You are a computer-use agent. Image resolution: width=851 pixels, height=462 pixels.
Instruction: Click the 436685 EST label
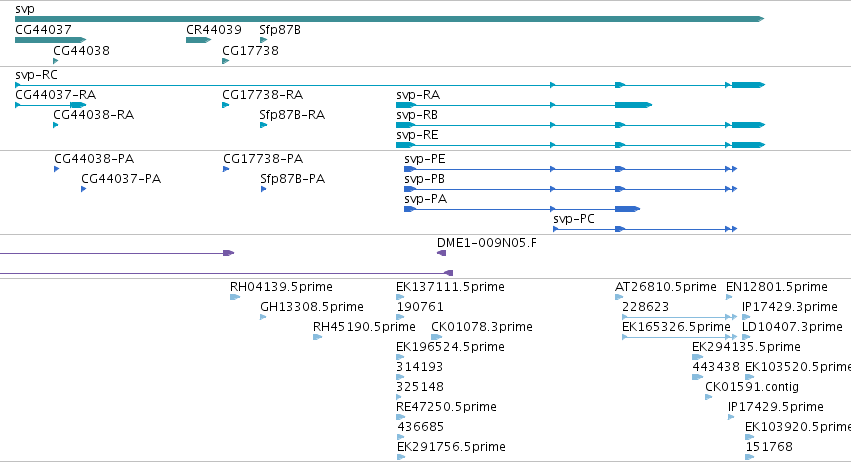coord(421,427)
